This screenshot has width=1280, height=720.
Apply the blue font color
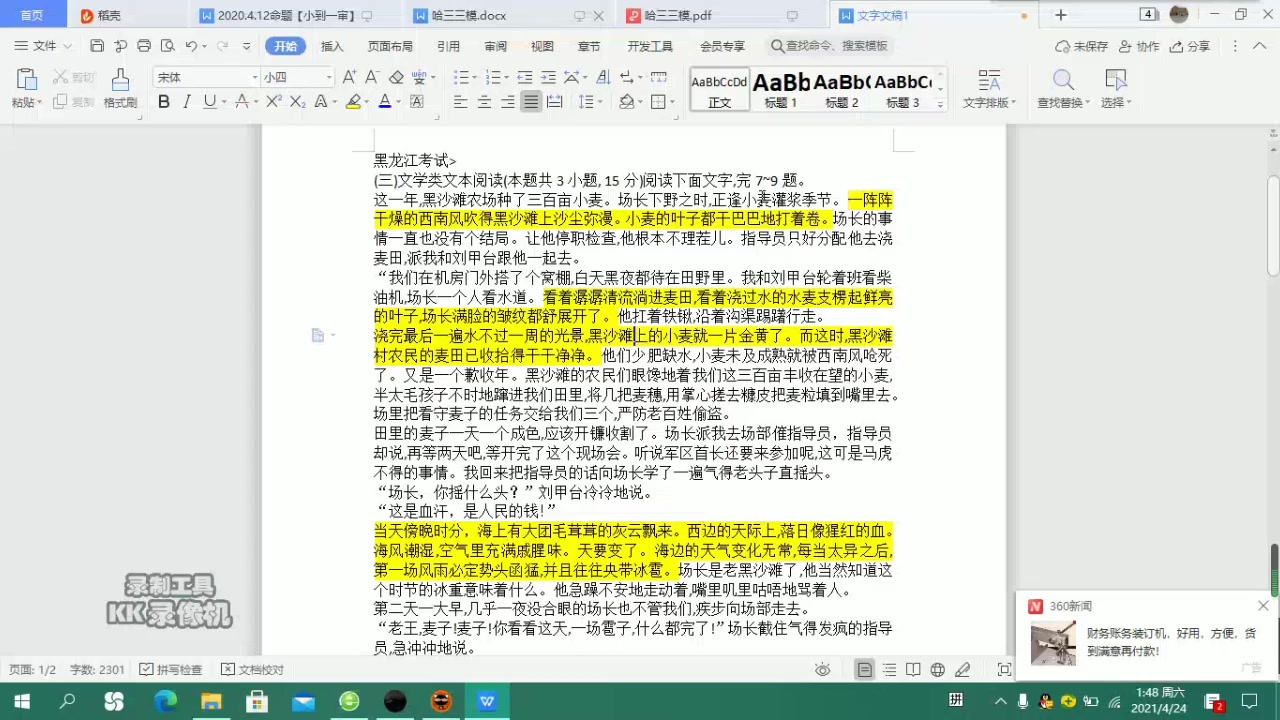pyautogui.click(x=384, y=102)
